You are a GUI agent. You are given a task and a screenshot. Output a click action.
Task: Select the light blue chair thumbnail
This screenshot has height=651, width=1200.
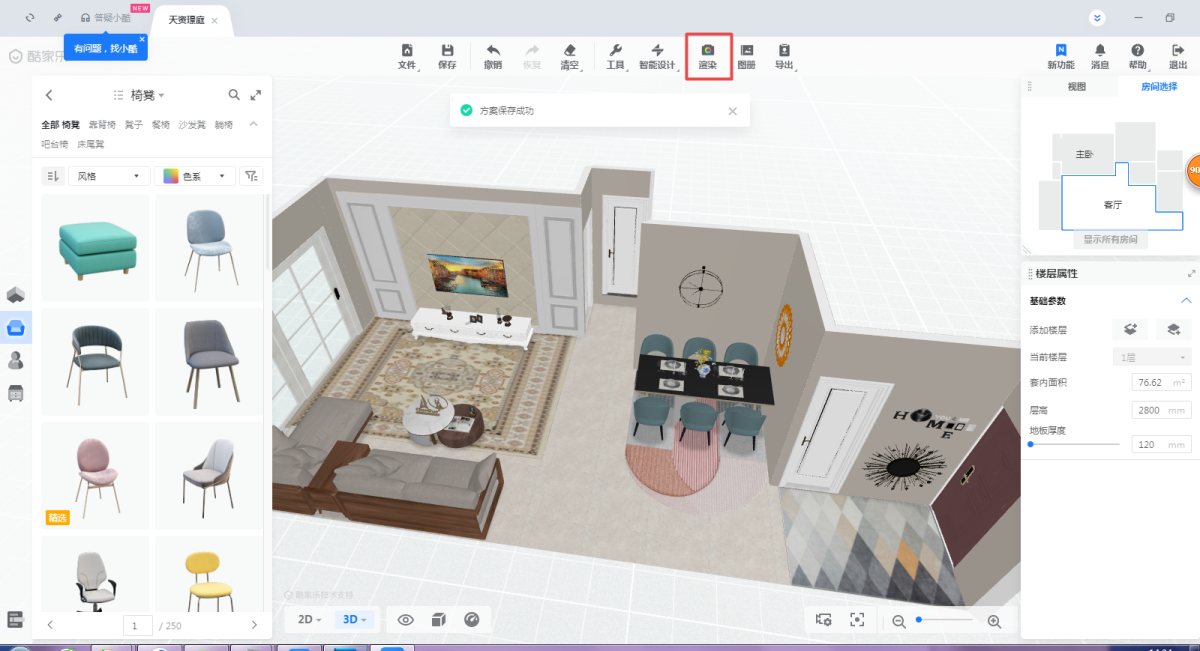click(209, 248)
